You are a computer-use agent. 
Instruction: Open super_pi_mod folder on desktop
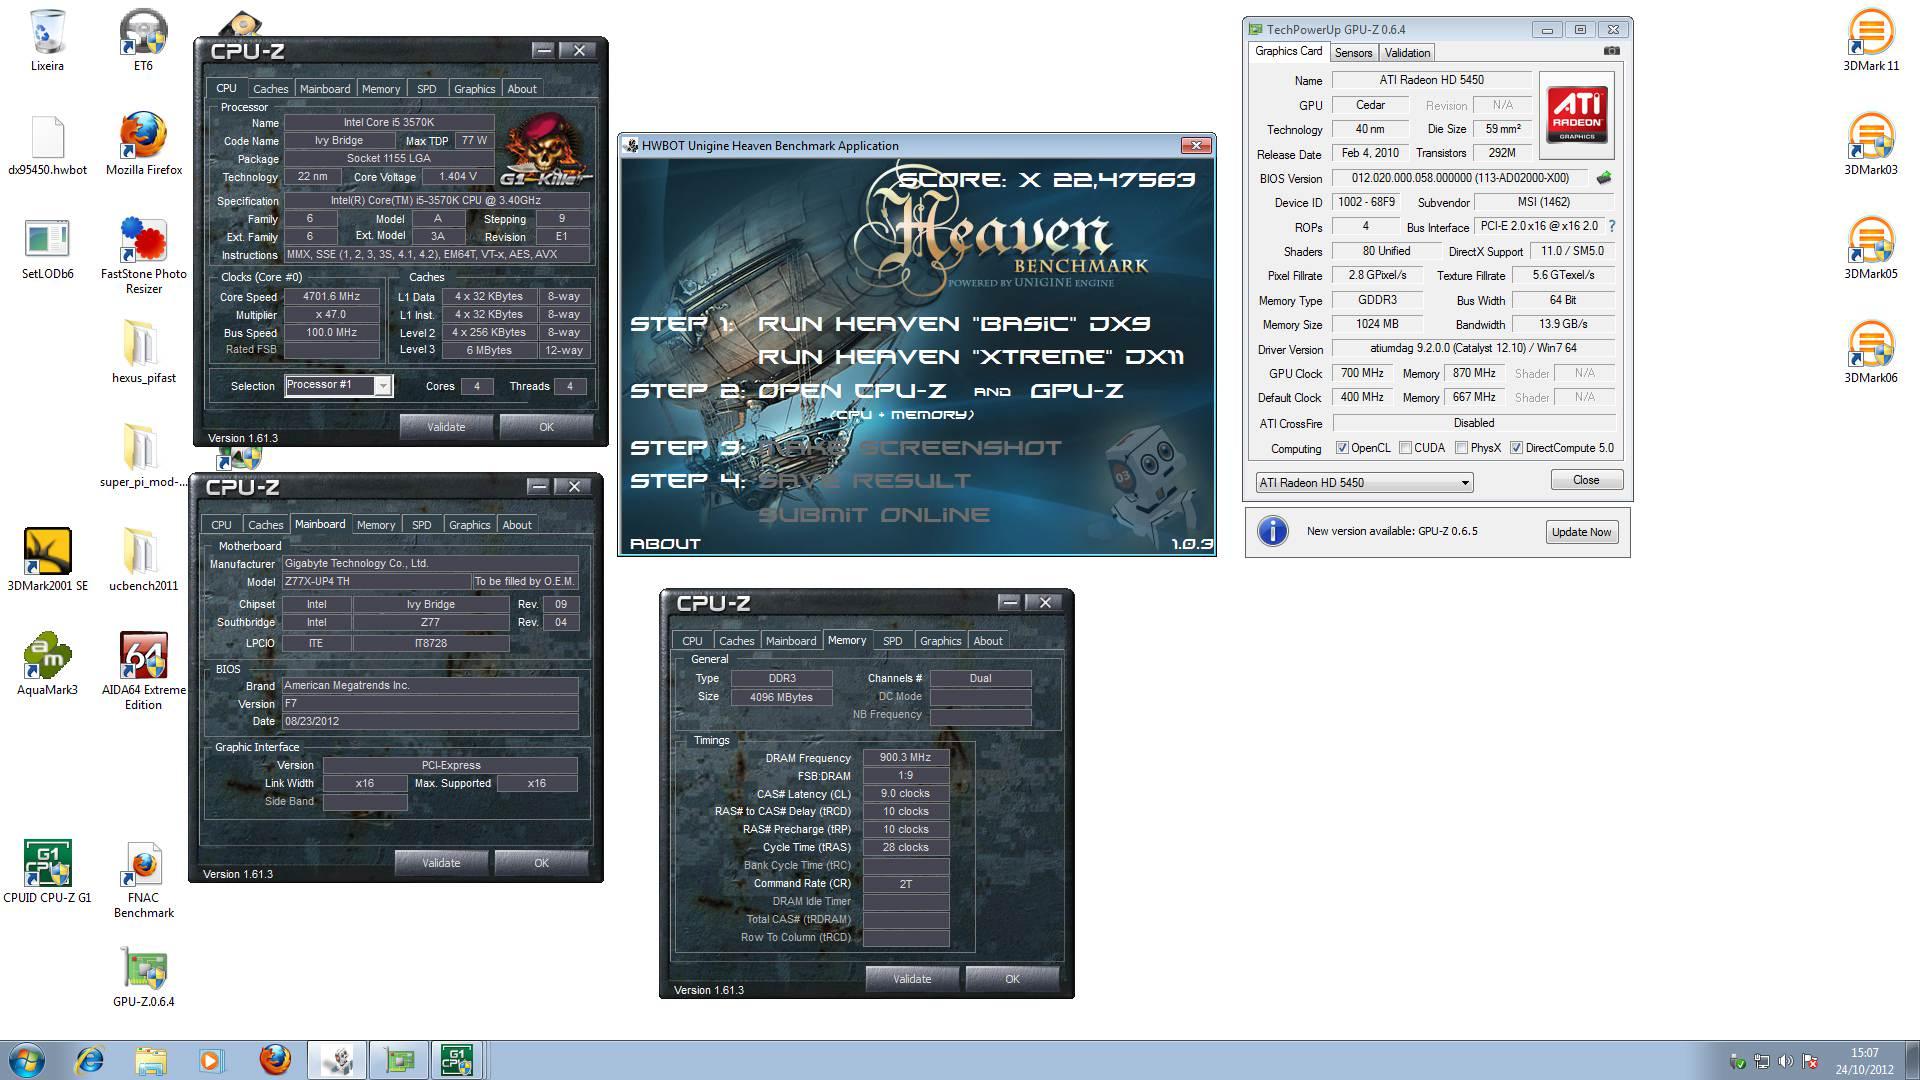[x=143, y=457]
